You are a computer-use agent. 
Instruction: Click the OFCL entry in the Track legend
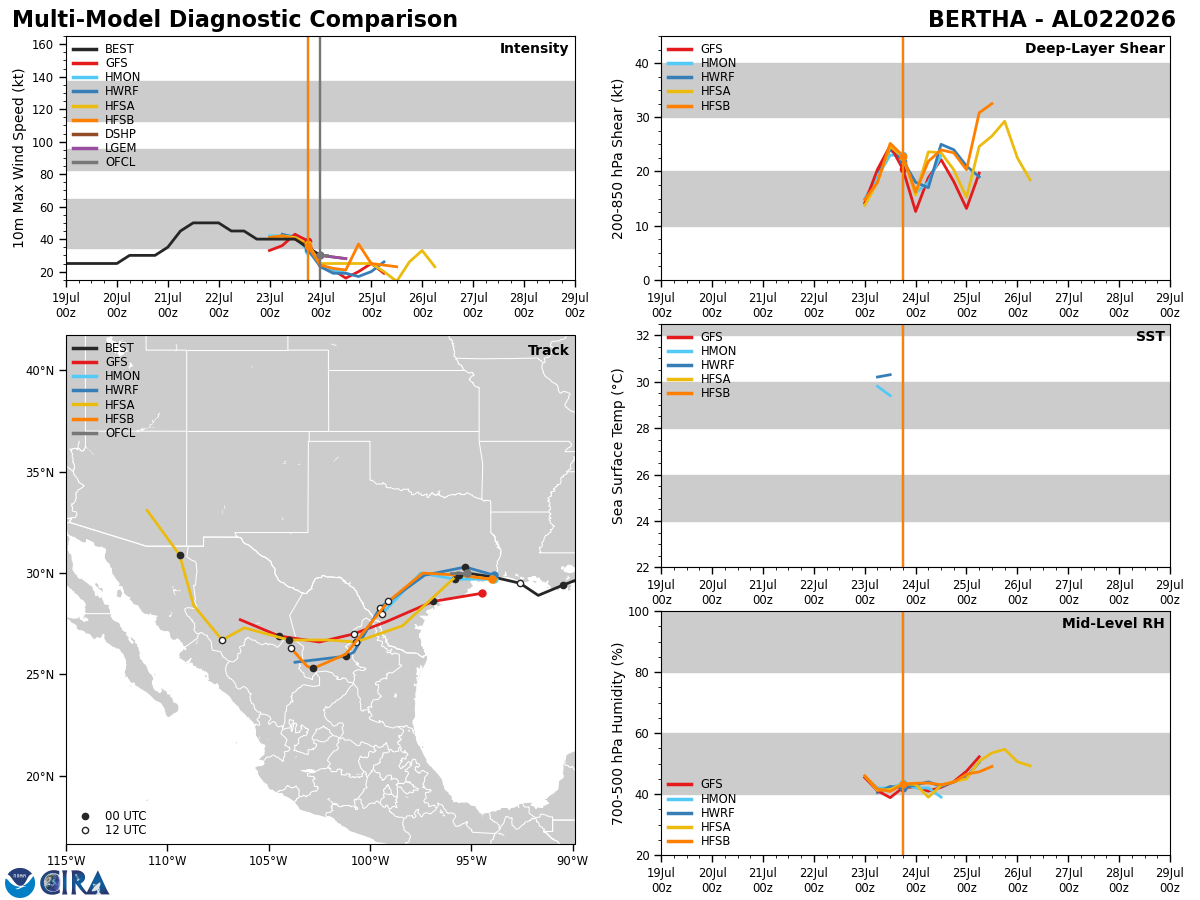pos(104,433)
